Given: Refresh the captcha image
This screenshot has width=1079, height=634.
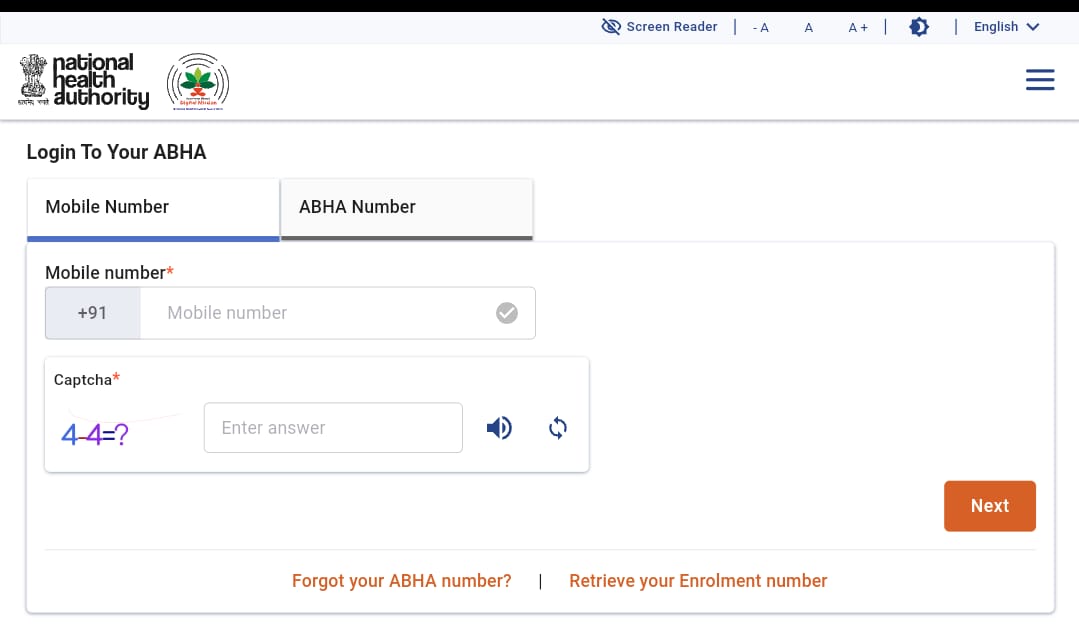Looking at the screenshot, I should click(558, 428).
